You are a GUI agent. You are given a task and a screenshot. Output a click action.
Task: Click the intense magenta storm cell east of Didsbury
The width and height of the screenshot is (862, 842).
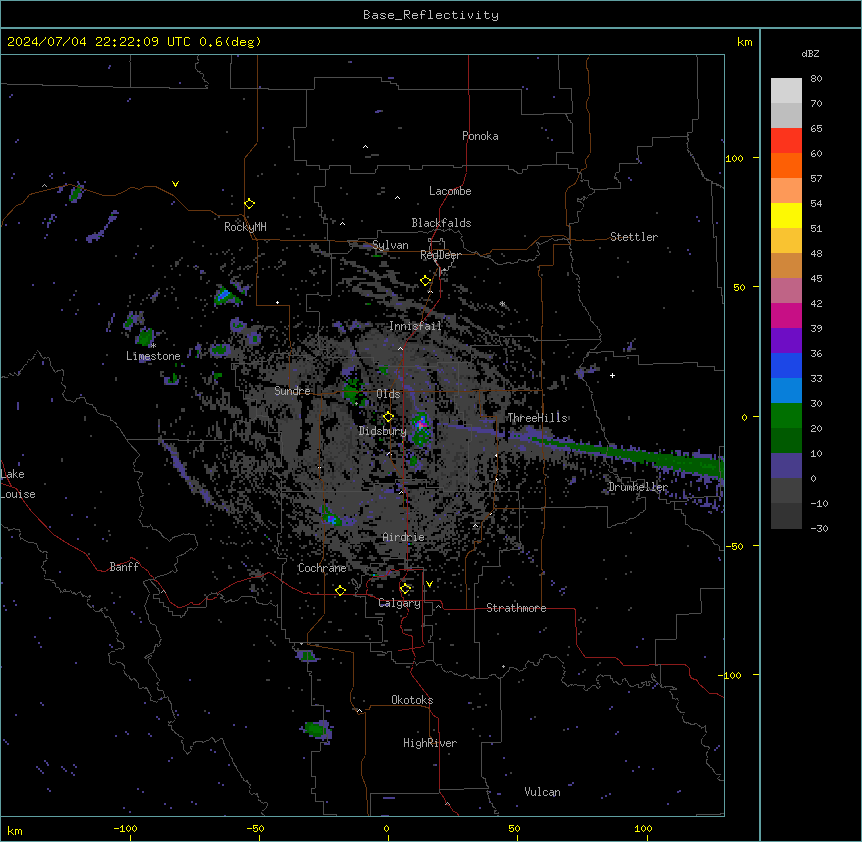tap(421, 424)
